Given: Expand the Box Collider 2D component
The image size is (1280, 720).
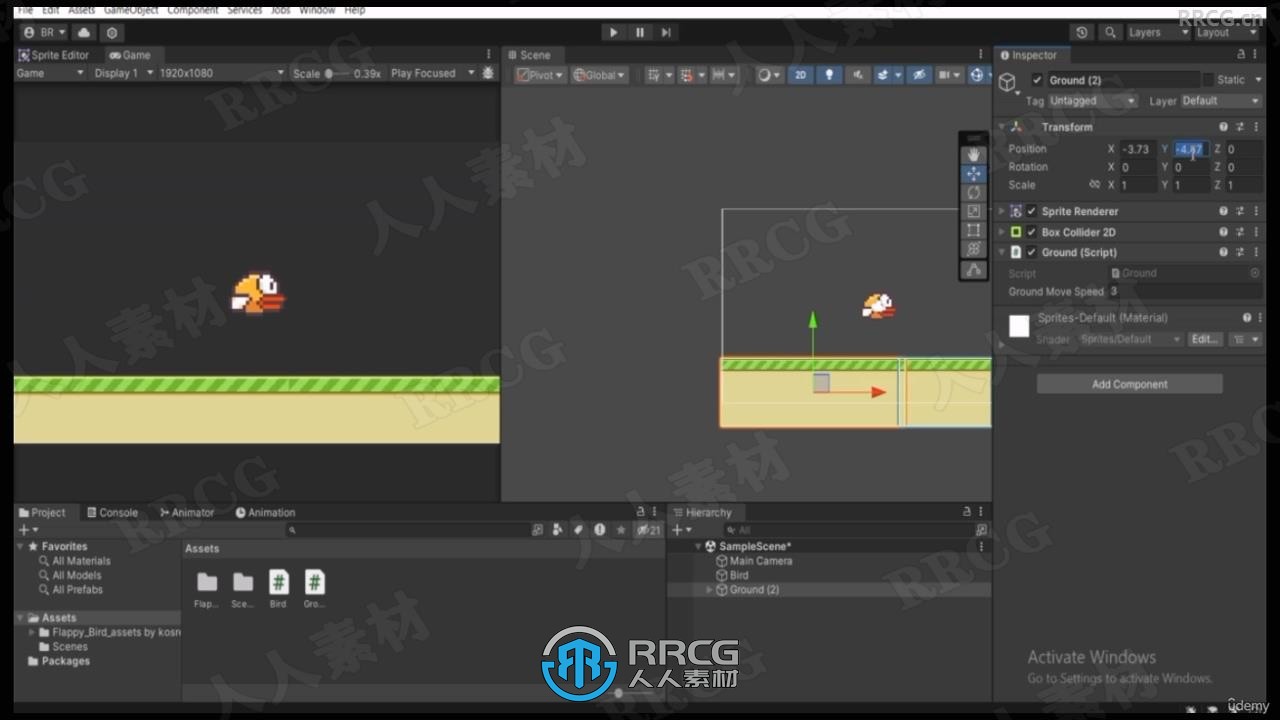Looking at the screenshot, I should [x=1002, y=232].
